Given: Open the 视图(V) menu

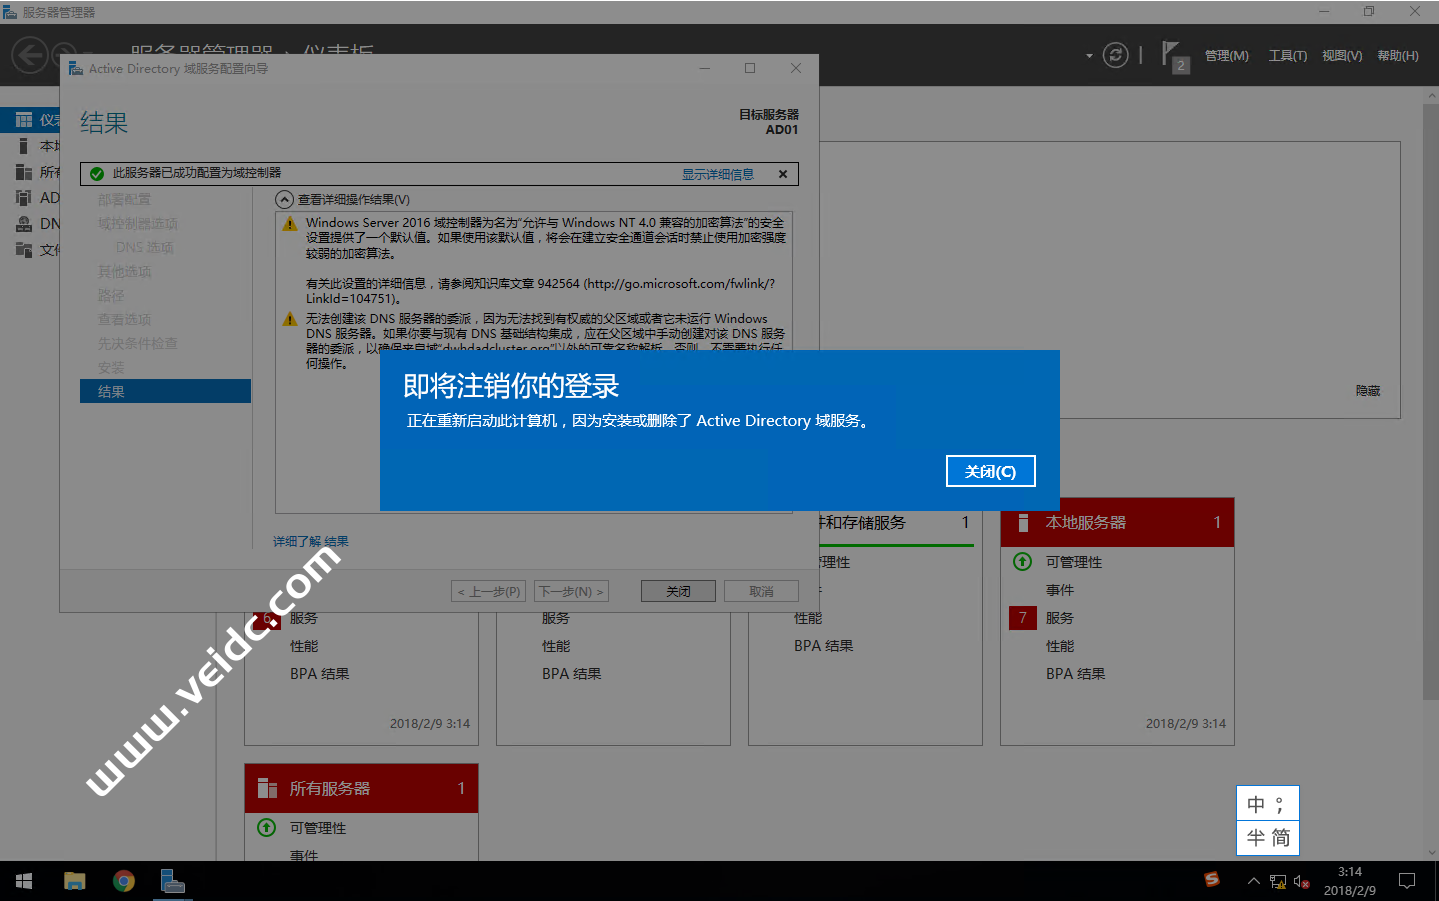Looking at the screenshot, I should click(x=1341, y=56).
